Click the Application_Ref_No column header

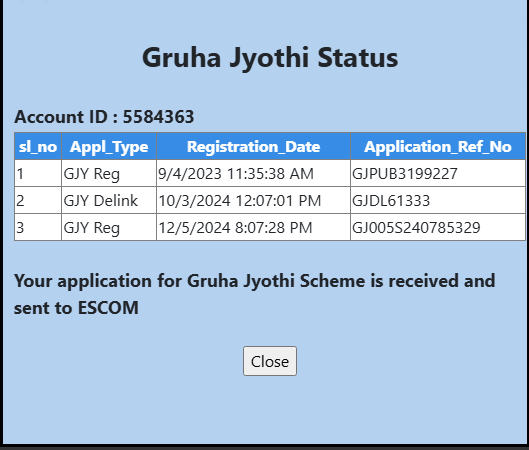coord(438,146)
